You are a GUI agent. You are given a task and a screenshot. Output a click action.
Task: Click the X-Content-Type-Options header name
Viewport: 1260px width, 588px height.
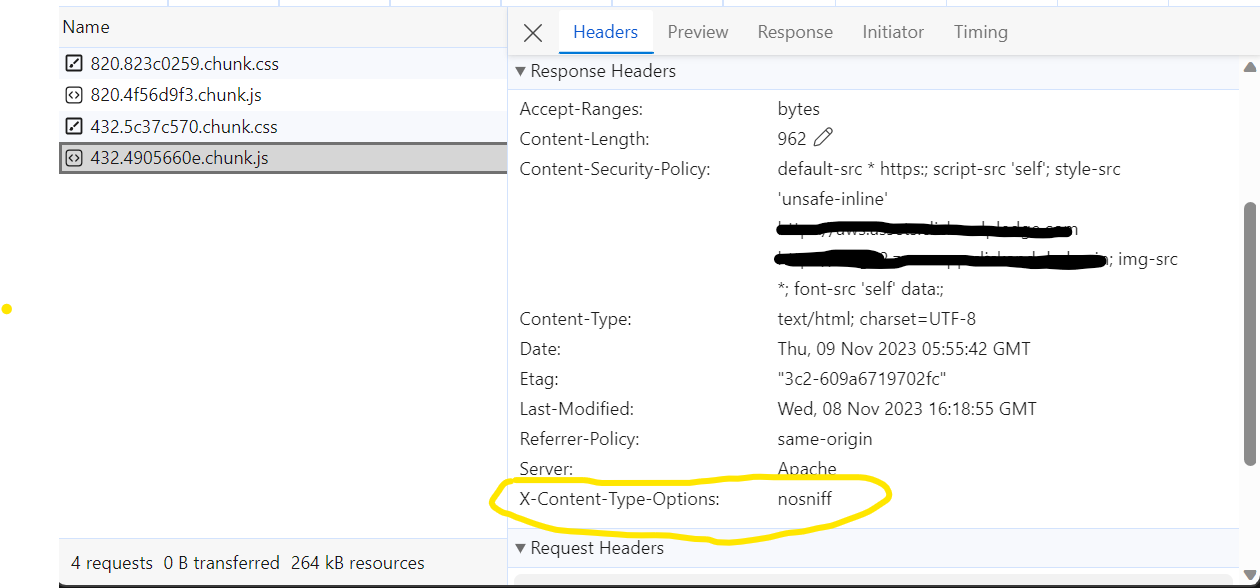pyautogui.click(x=619, y=498)
